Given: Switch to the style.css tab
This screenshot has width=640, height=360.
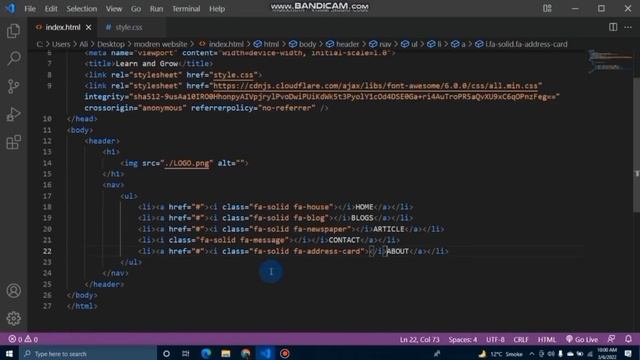Looking at the screenshot, I should pyautogui.click(x=129, y=27).
